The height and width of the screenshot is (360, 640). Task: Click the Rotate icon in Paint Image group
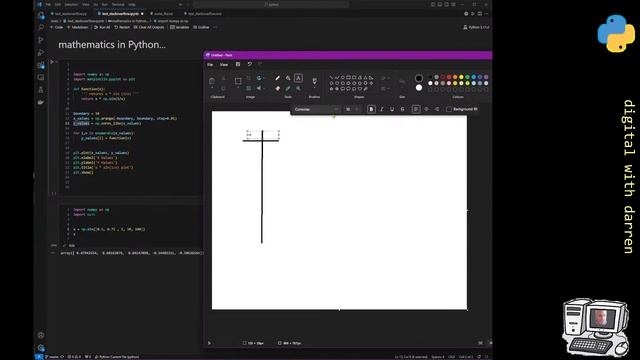(259, 78)
